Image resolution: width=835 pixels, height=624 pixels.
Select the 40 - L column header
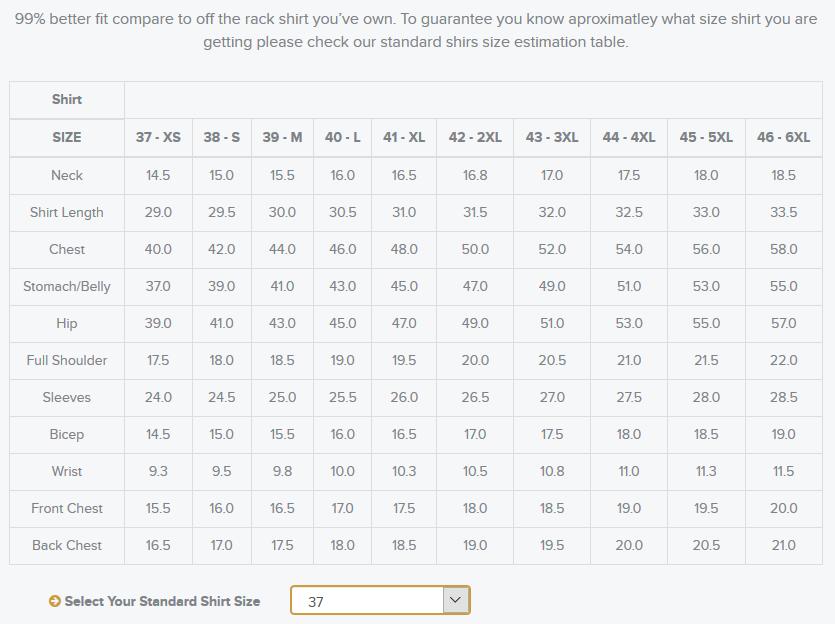coord(342,137)
